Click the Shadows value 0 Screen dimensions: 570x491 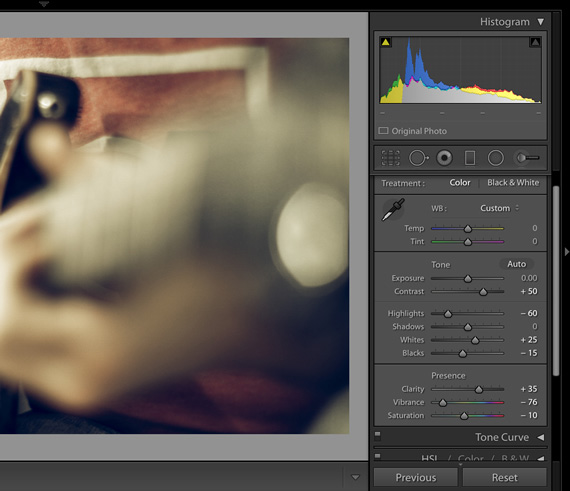[535, 326]
